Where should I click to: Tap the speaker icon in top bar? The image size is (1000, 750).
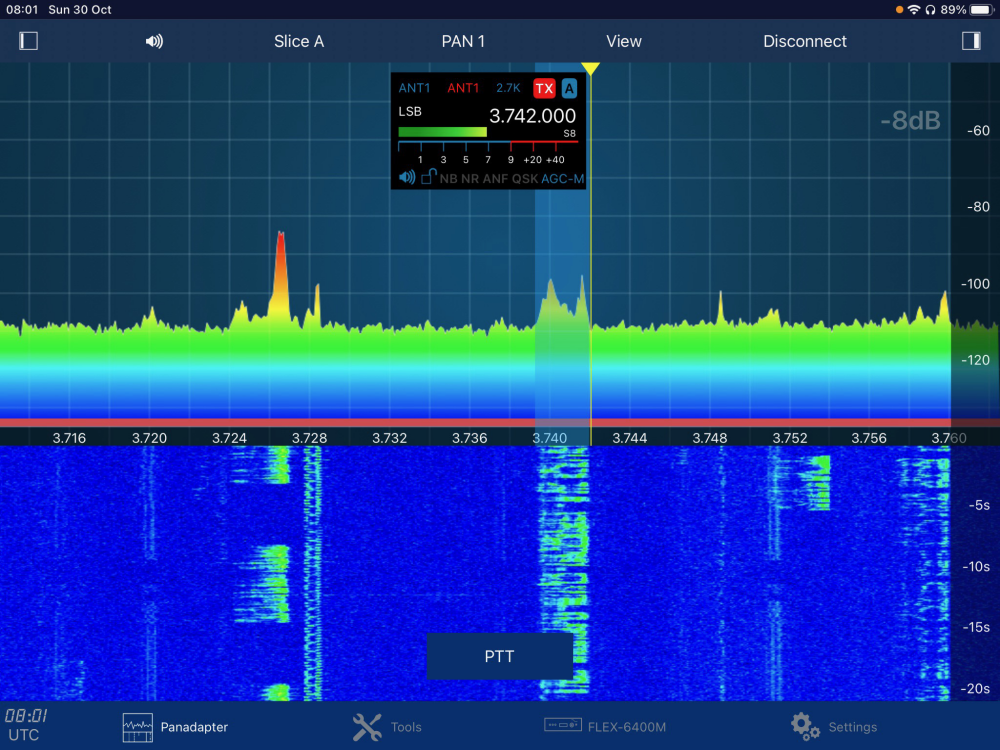tap(154, 41)
